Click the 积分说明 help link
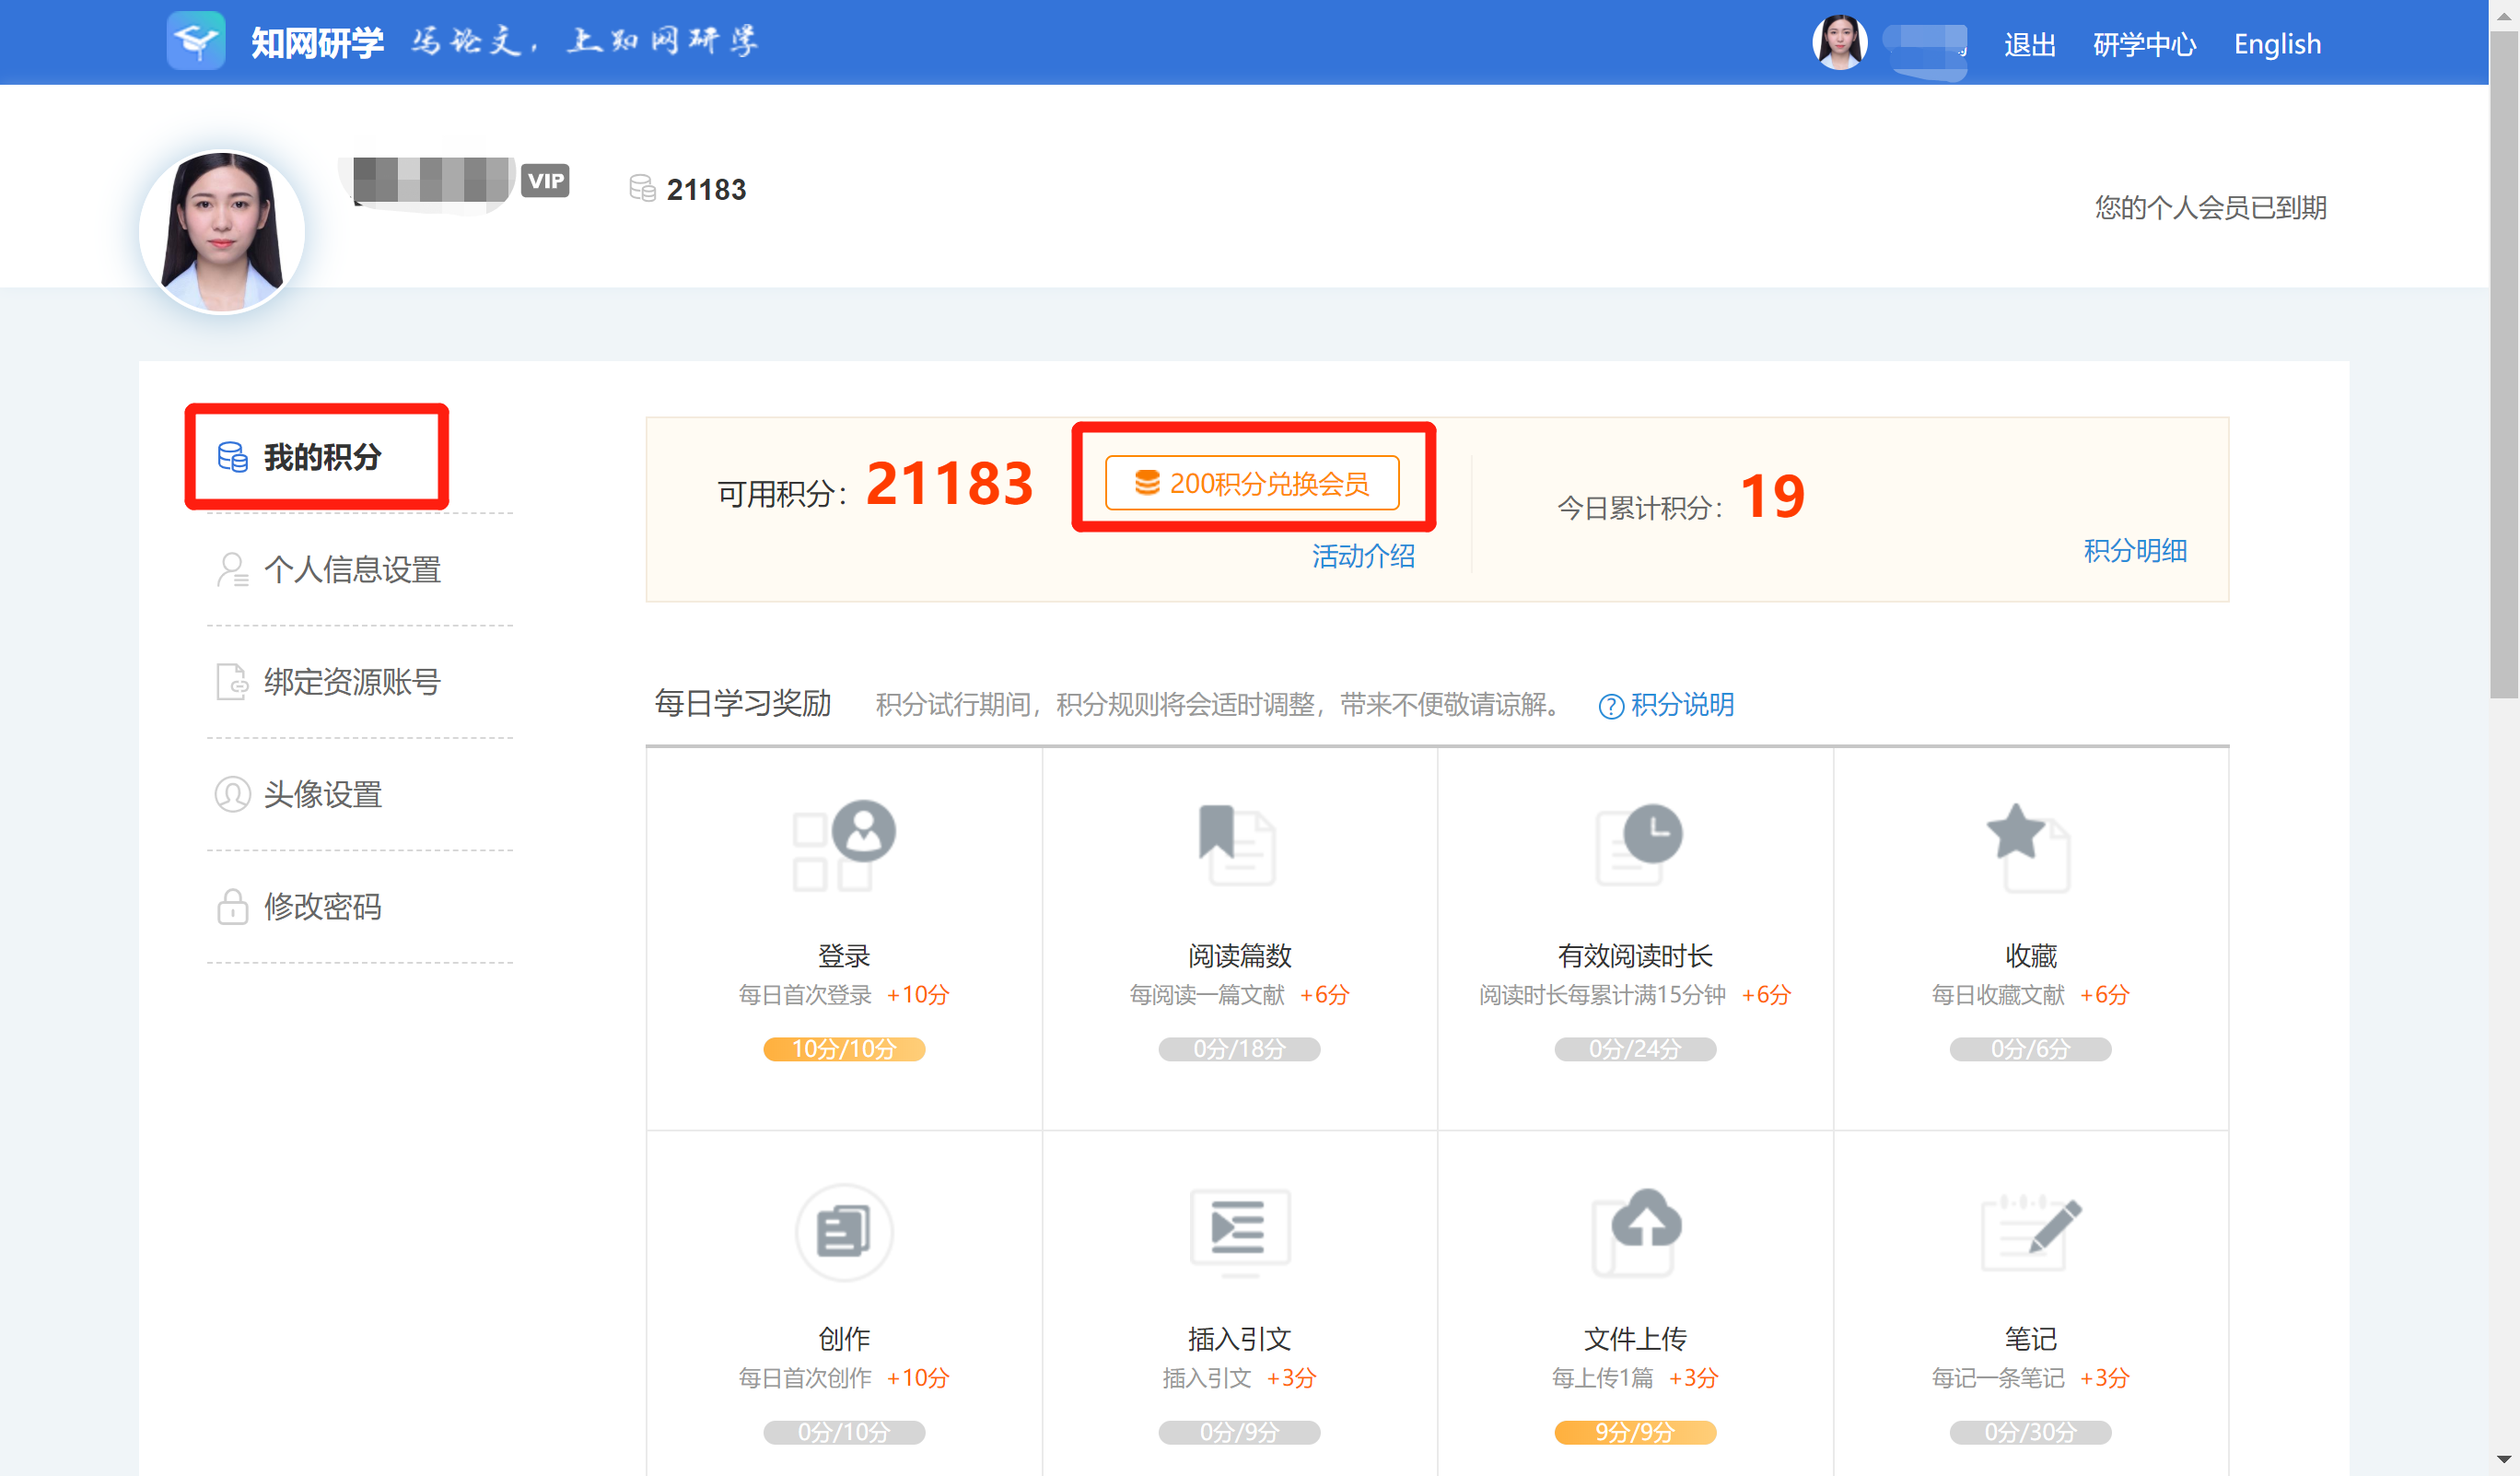 pyautogui.click(x=1680, y=705)
